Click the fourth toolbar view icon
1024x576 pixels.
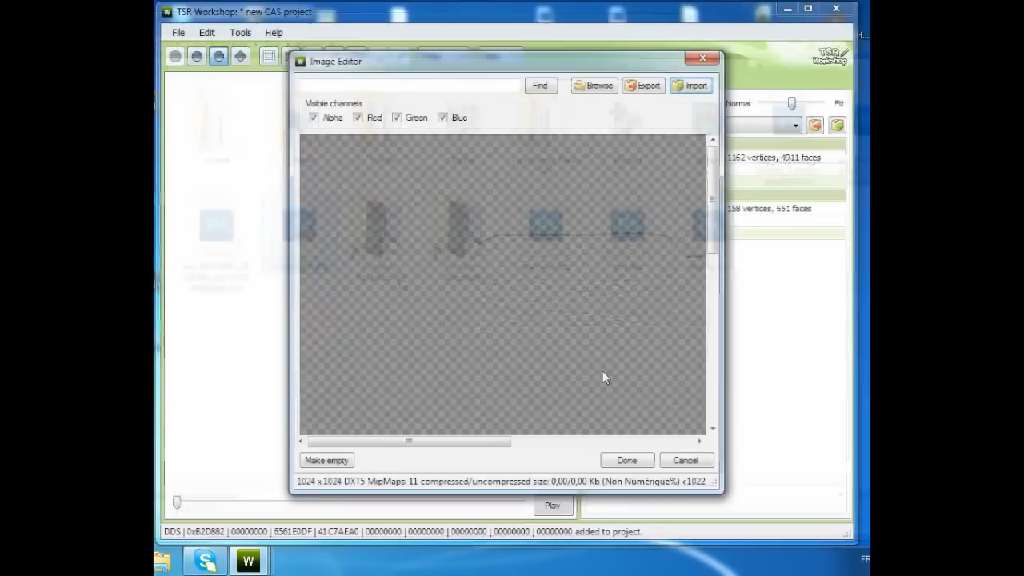pyautogui.click(x=240, y=56)
